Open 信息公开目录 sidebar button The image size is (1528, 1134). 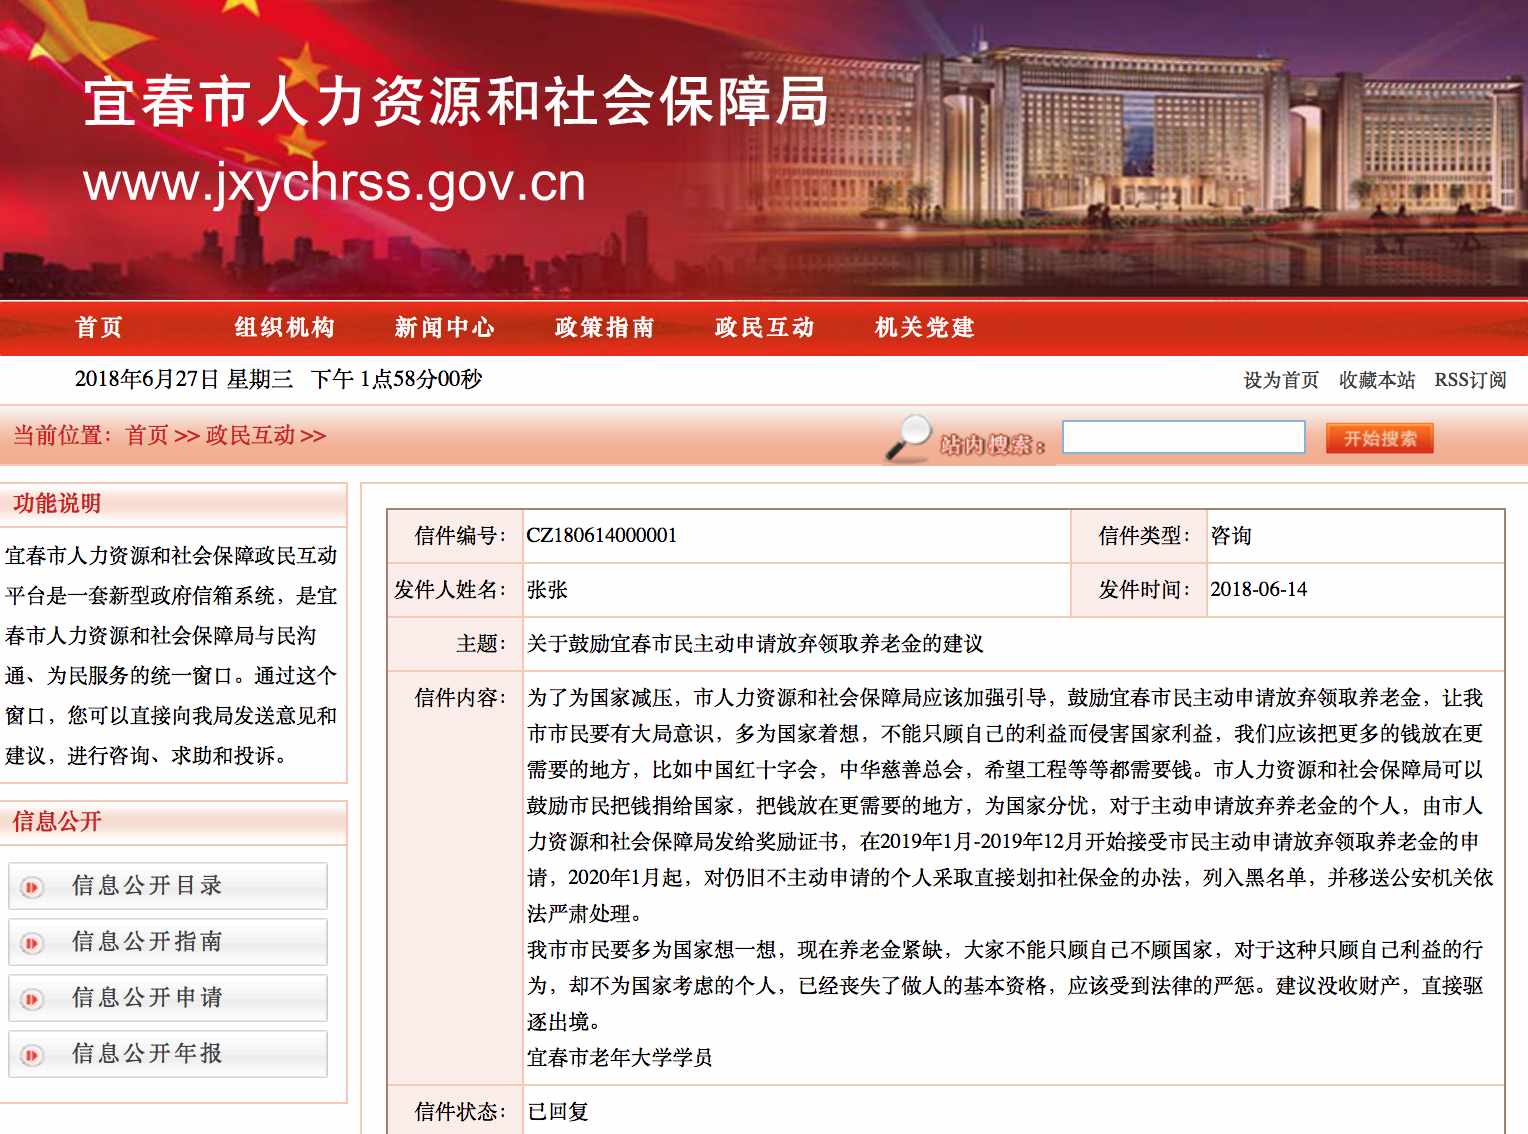(x=168, y=886)
